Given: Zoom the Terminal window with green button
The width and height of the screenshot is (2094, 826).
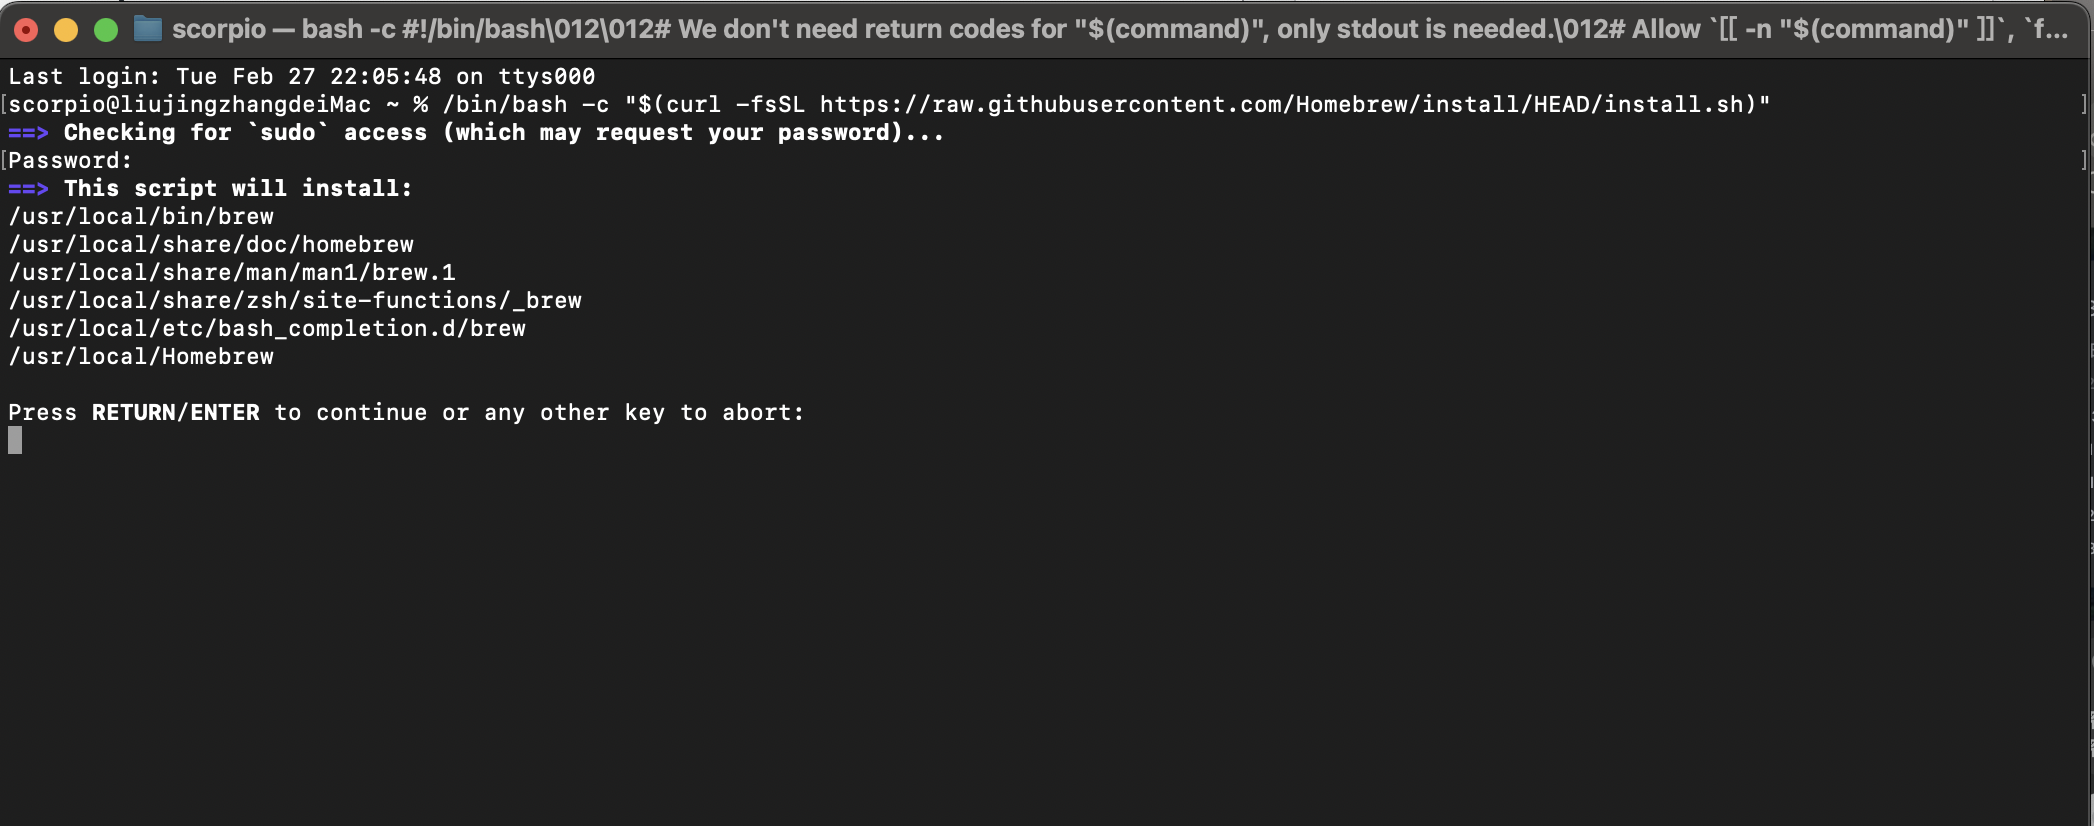Looking at the screenshot, I should 106,30.
